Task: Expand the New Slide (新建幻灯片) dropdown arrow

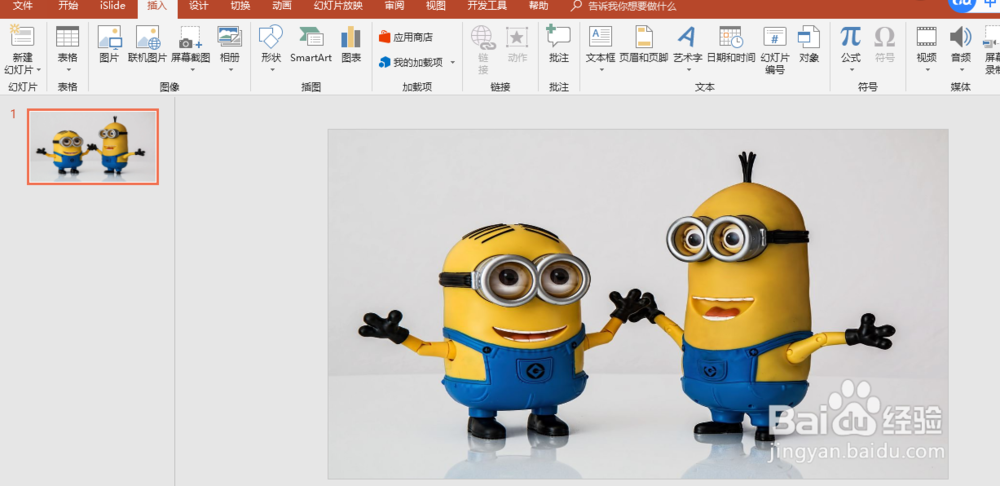Action: coord(38,70)
